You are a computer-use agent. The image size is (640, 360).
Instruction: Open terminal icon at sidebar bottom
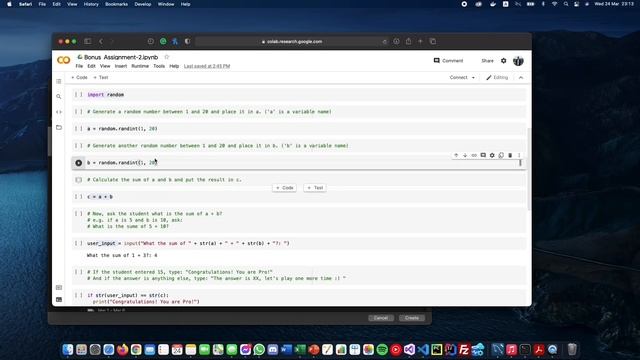click(x=59, y=300)
